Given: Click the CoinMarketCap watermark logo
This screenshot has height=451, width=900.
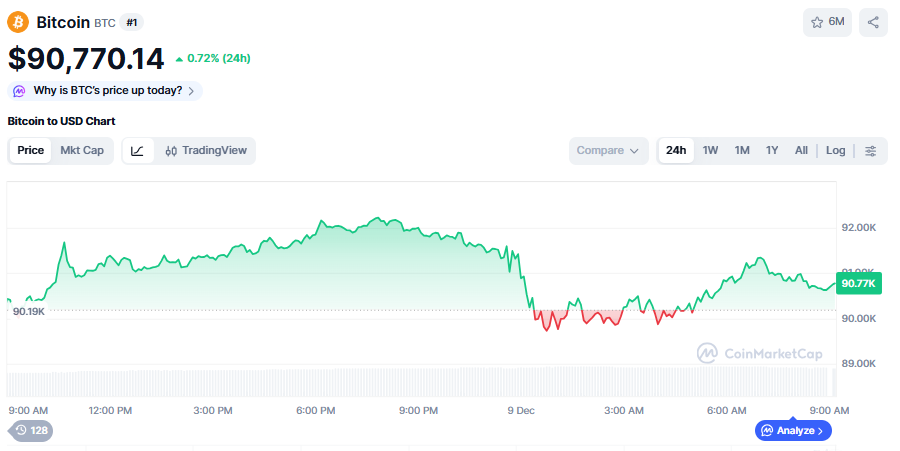Looking at the screenshot, I should pyautogui.click(x=762, y=353).
